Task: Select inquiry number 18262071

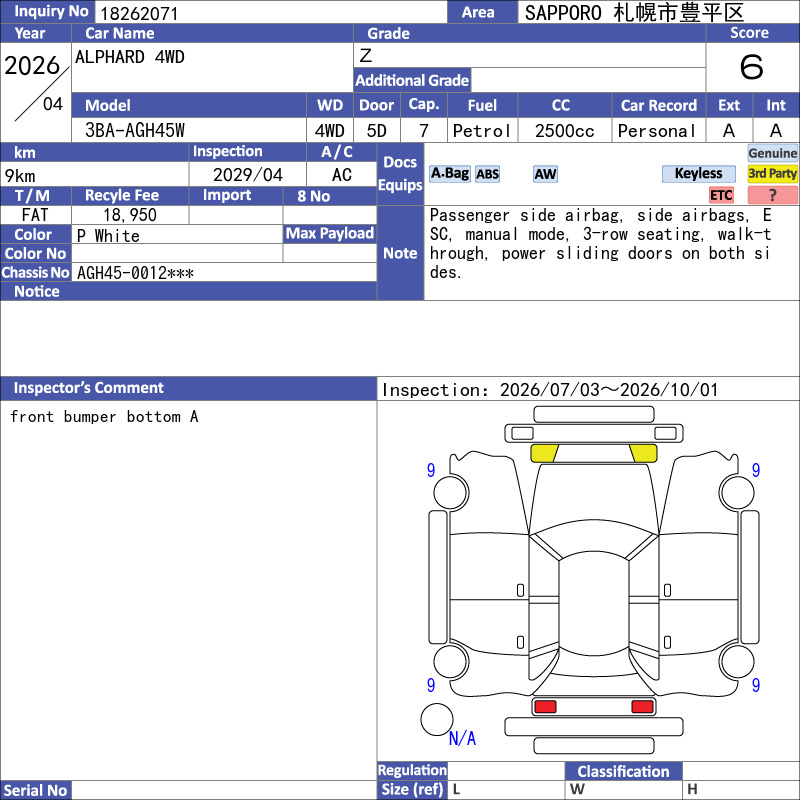Action: click(139, 13)
